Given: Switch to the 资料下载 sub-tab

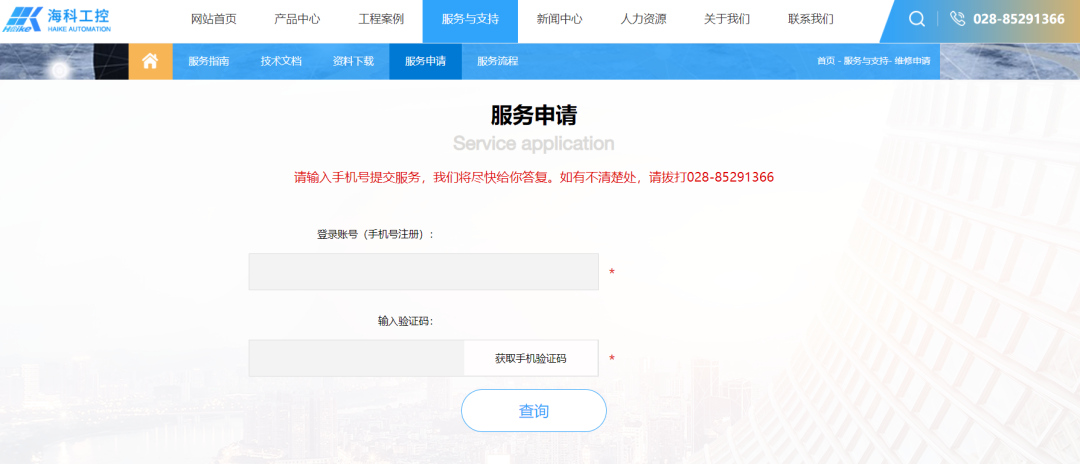Looking at the screenshot, I should tap(353, 61).
